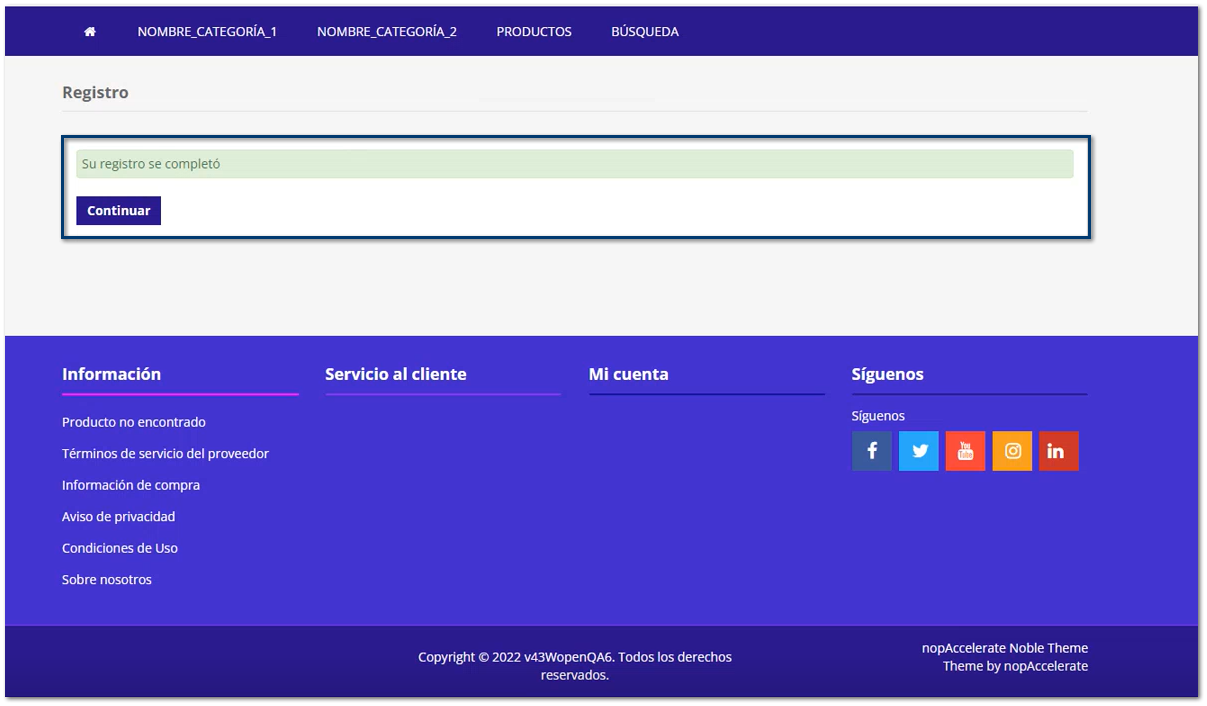Viewport: 1207px width, 706px height.
Task: Select PRODUCTOS in the navigation bar
Action: (533, 31)
